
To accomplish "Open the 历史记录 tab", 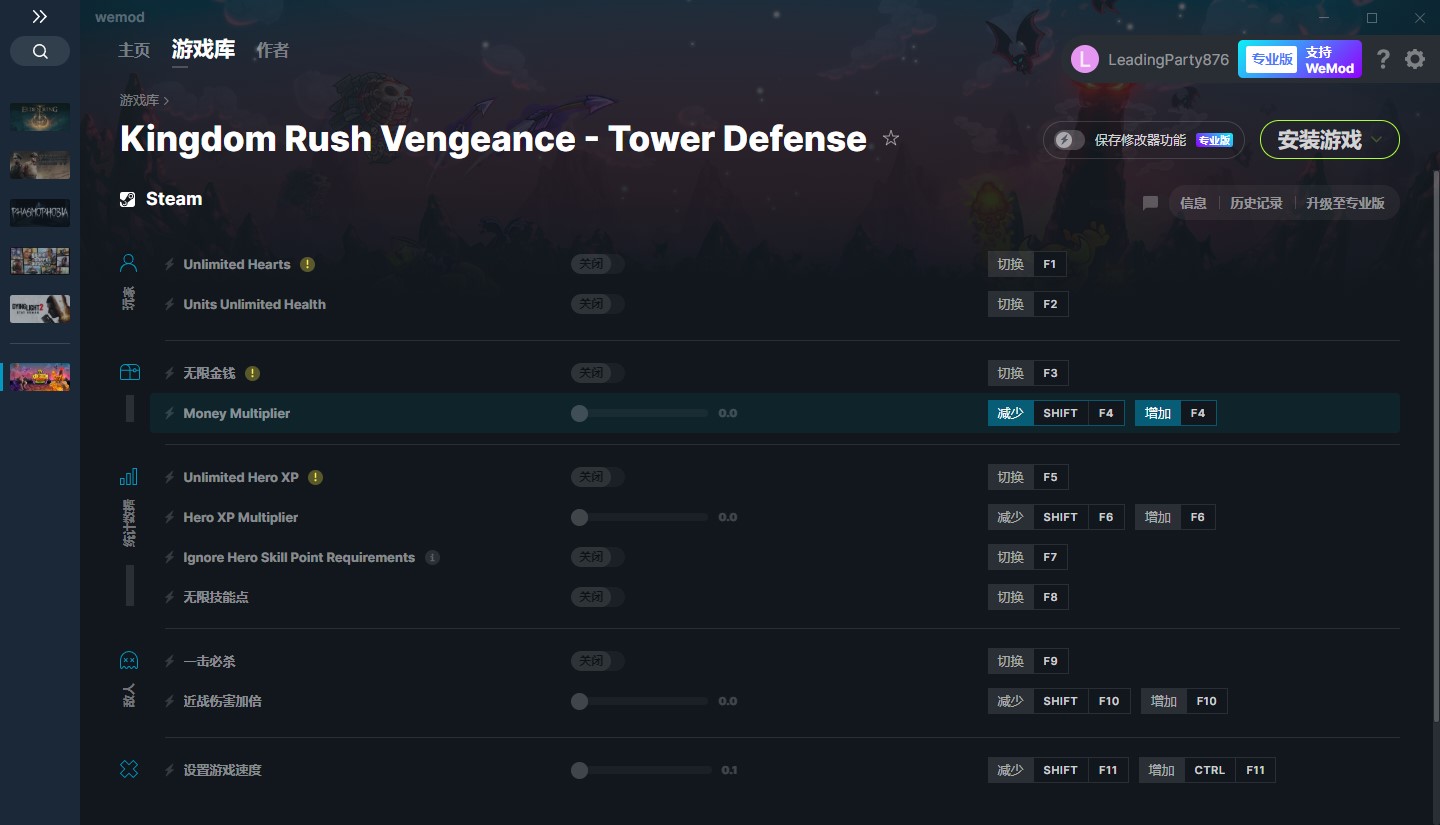I will click(x=1256, y=203).
